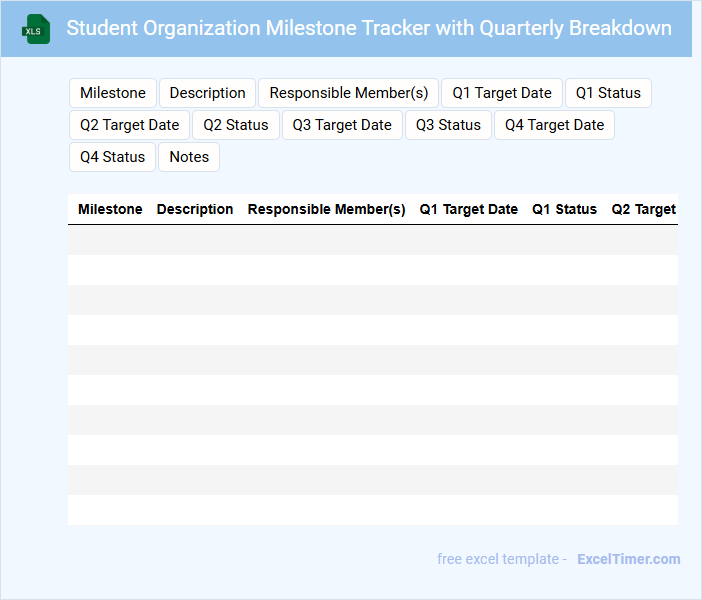Click the first empty table row
Screen dimensions: 702x600
pos(372,240)
